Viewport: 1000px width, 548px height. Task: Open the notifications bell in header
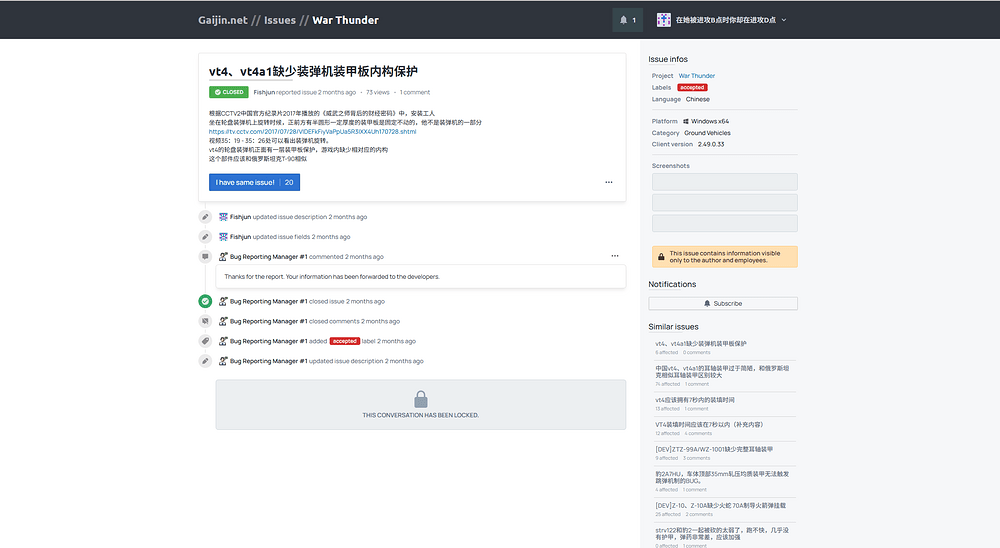click(x=627, y=20)
